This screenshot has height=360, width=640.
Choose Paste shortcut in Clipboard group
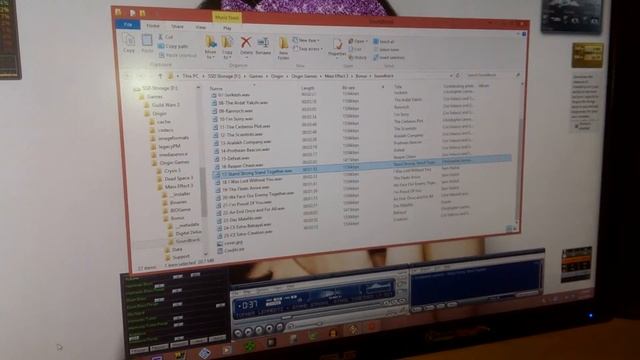pyautogui.click(x=177, y=55)
